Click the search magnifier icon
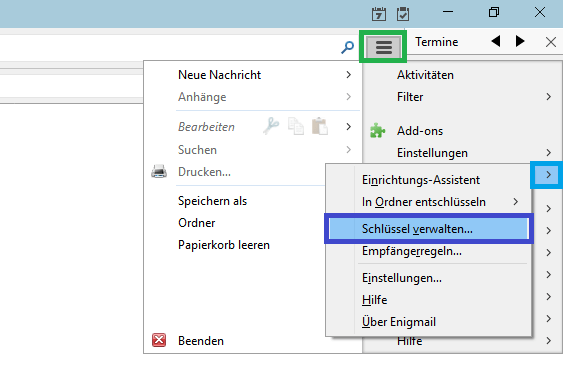Viewport: 563px width, 372px height. (x=347, y=47)
